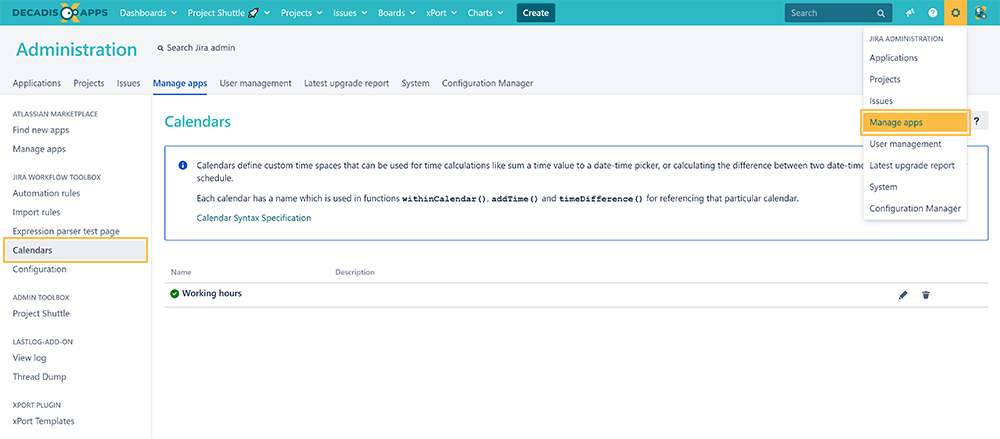
Task: Open Thread Dump in the sidebar
Action: click(x=40, y=377)
